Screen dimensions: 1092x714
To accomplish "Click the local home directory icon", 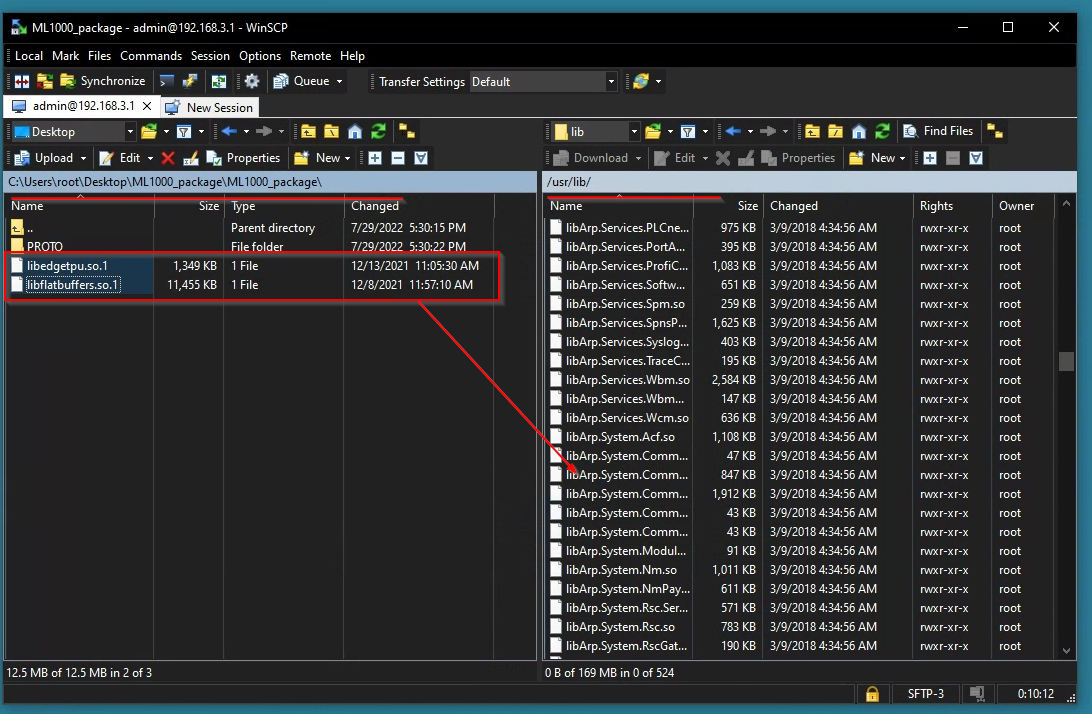I will coord(355,132).
